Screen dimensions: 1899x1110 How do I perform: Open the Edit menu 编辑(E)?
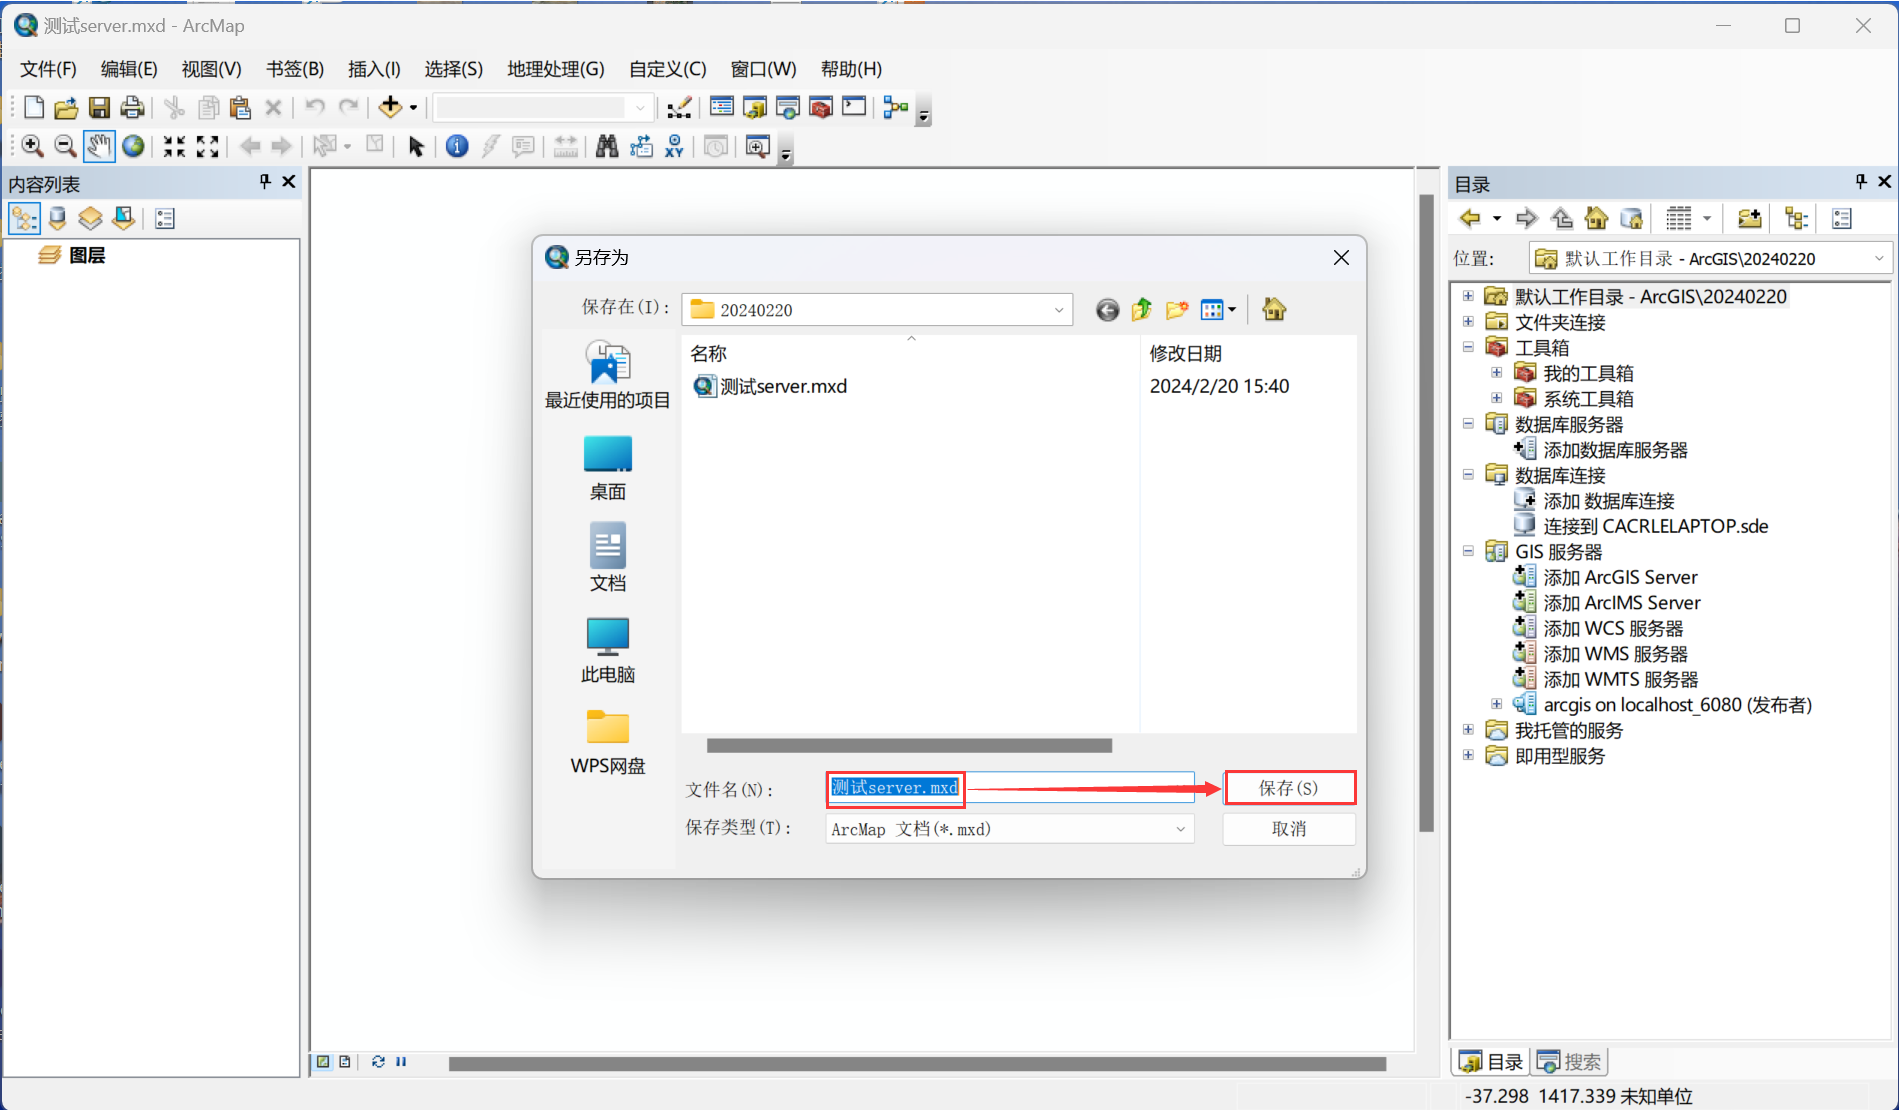[129, 69]
